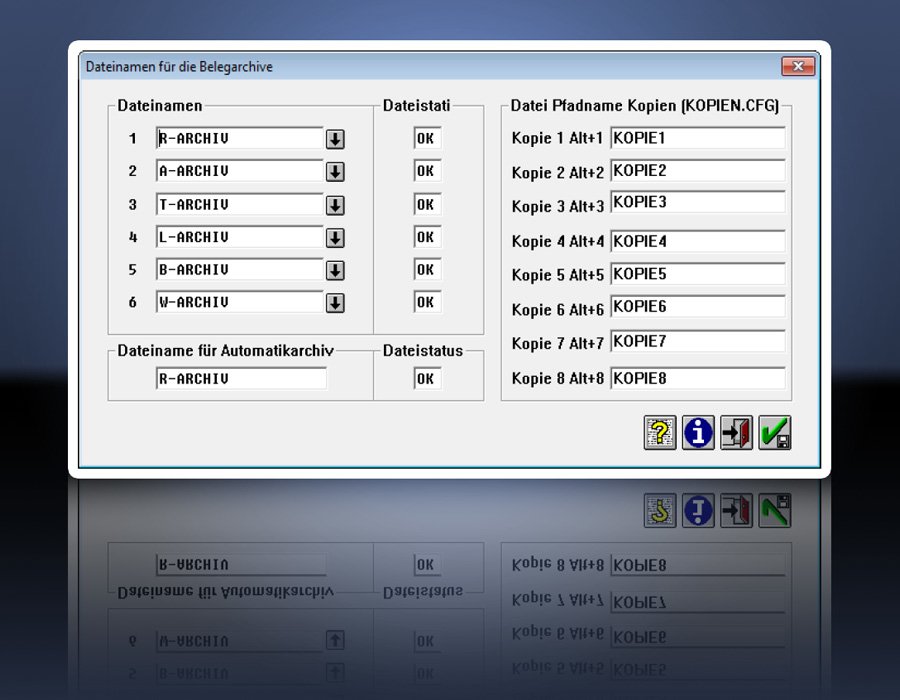Edit the L-ARCHIV file name field
This screenshot has height=700, width=900.
[239, 237]
